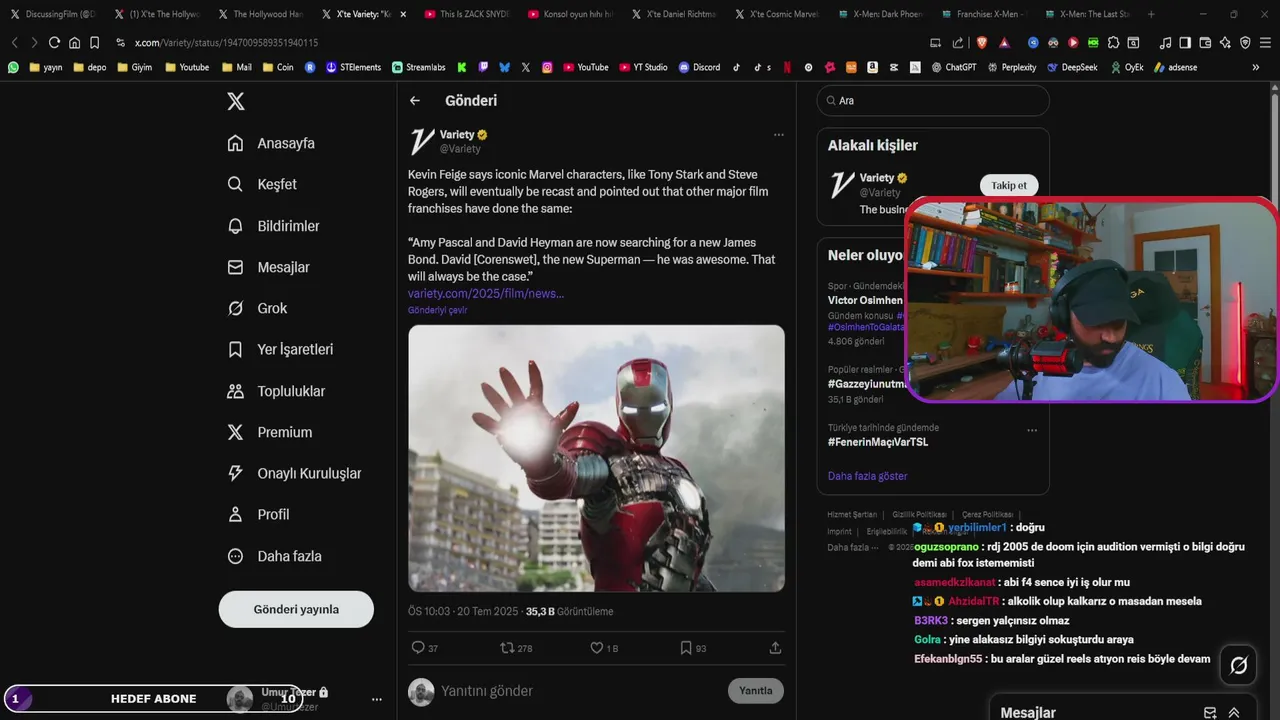Go back with Gönderi arrow
1280x720 pixels.
coord(415,101)
